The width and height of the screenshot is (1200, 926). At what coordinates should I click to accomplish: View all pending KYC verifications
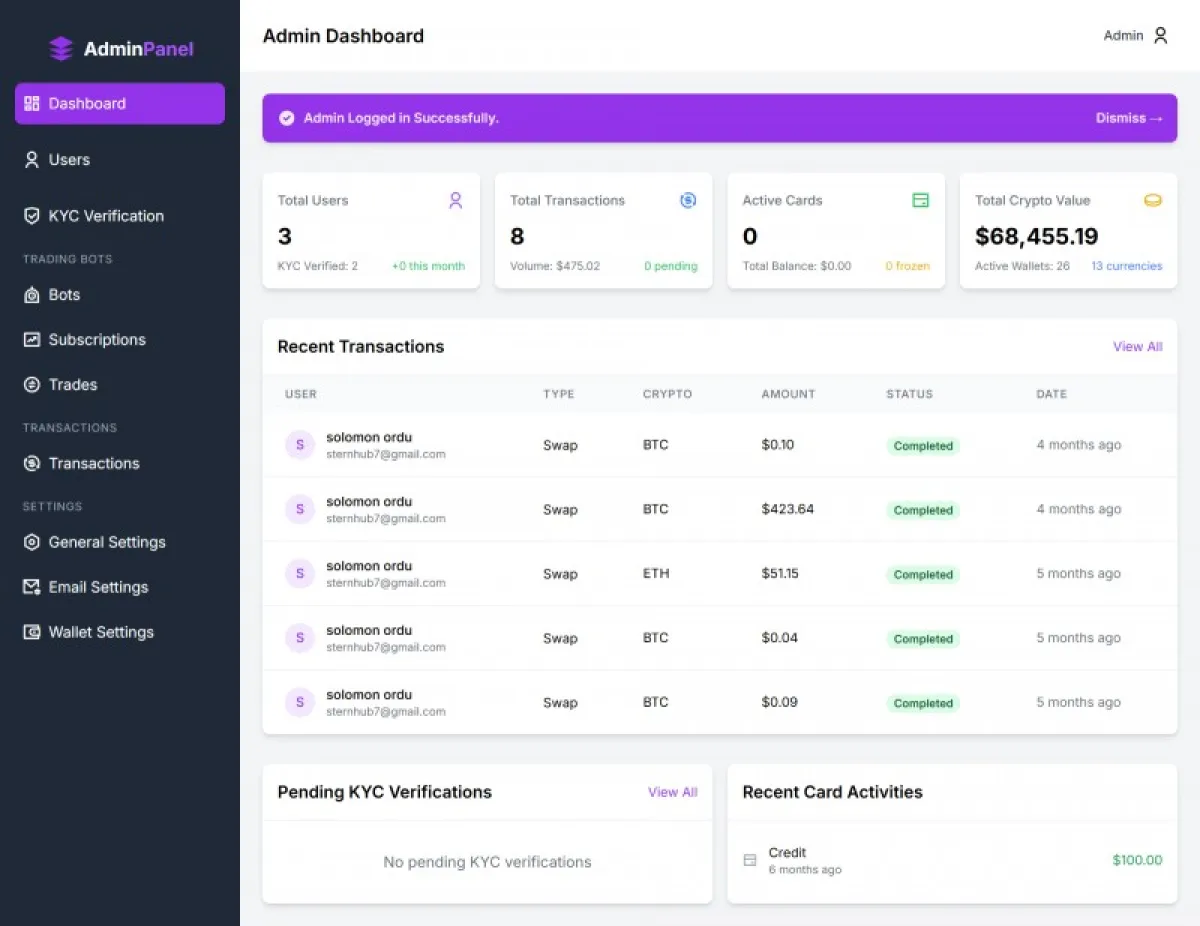(672, 792)
